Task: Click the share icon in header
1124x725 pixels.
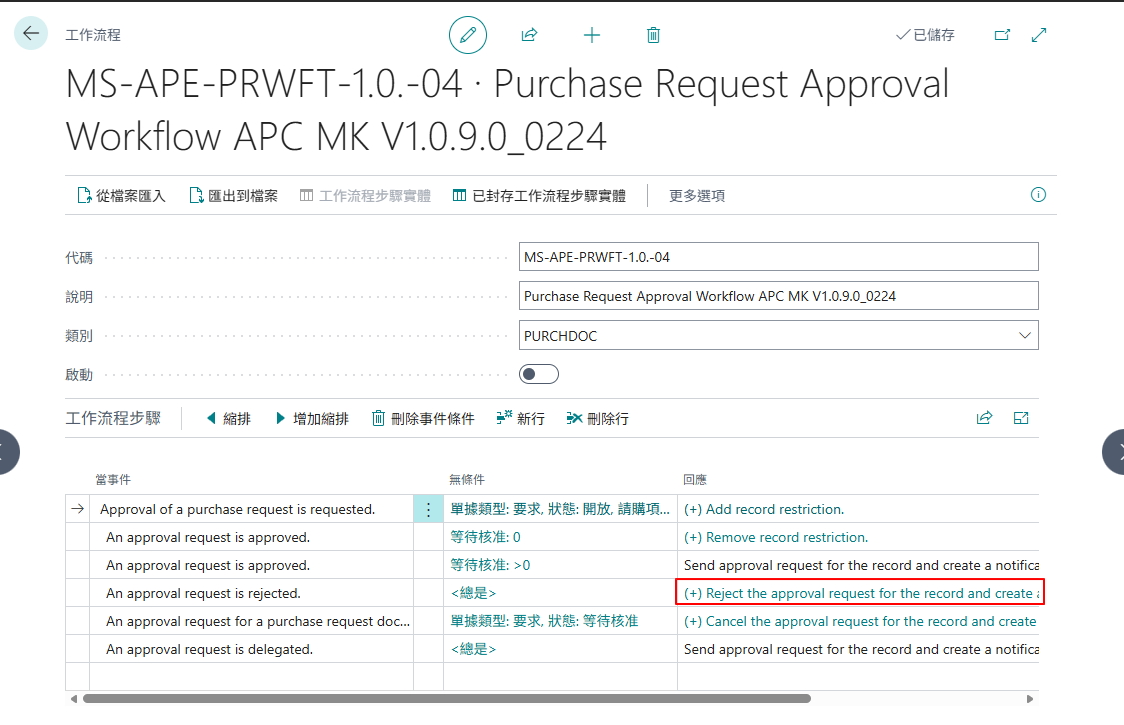Action: coord(529,34)
